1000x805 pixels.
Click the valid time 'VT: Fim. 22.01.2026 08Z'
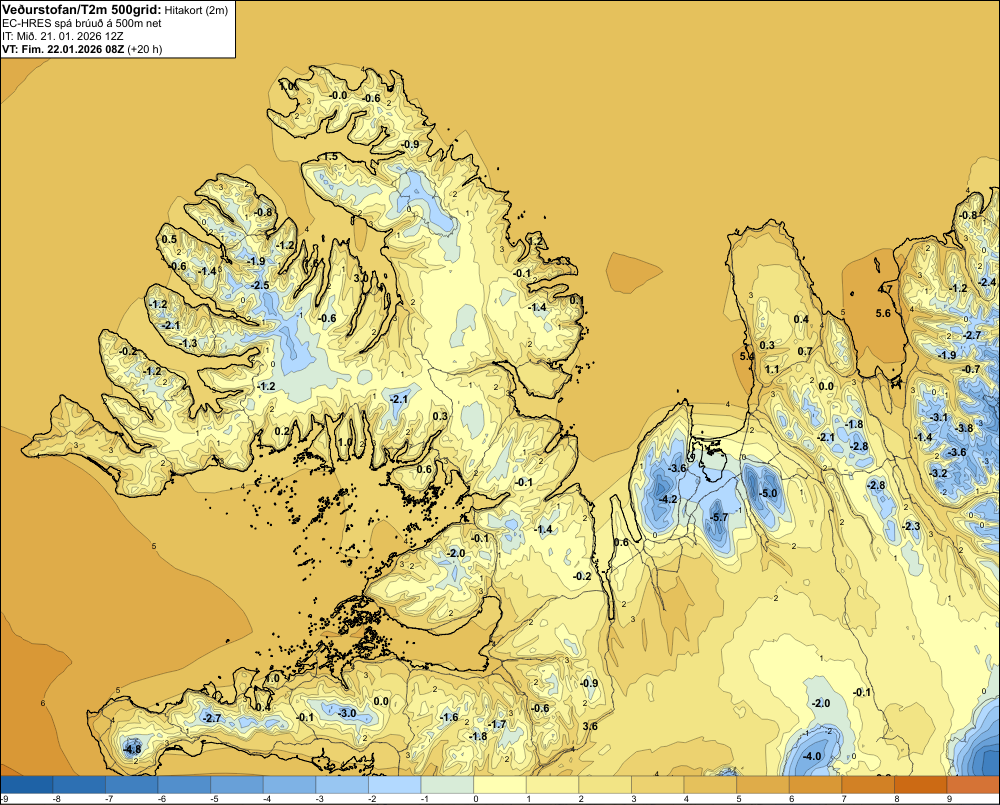pyautogui.click(x=63, y=49)
